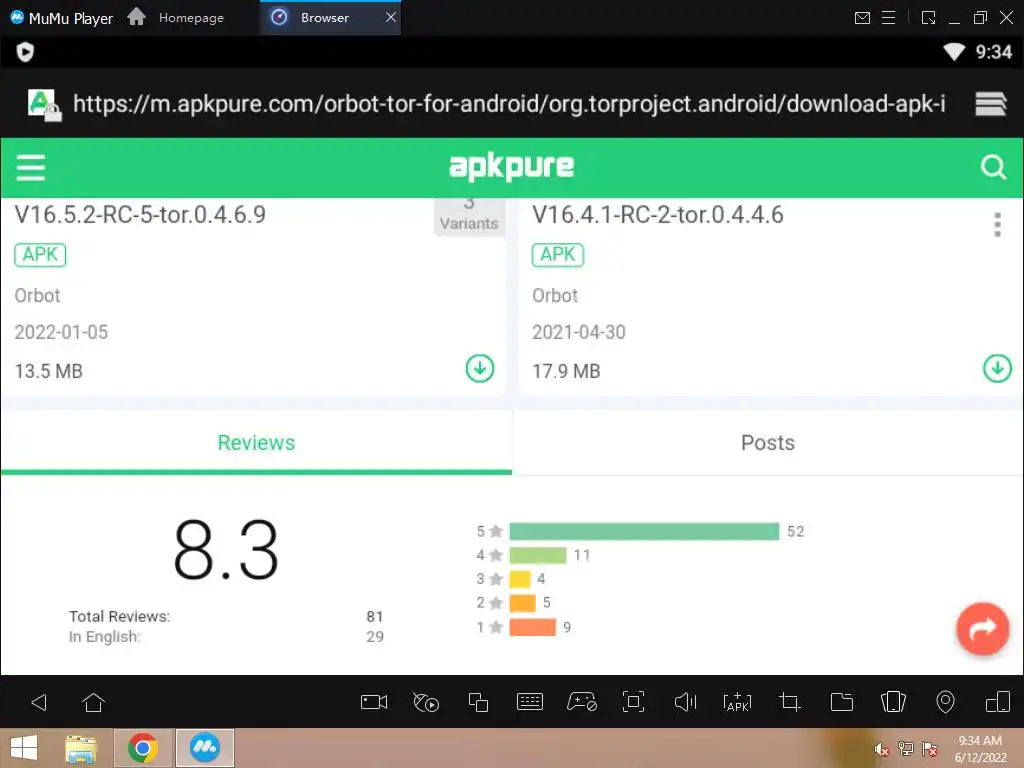
Task: Open the MuMu Homepage tab
Action: point(176,18)
